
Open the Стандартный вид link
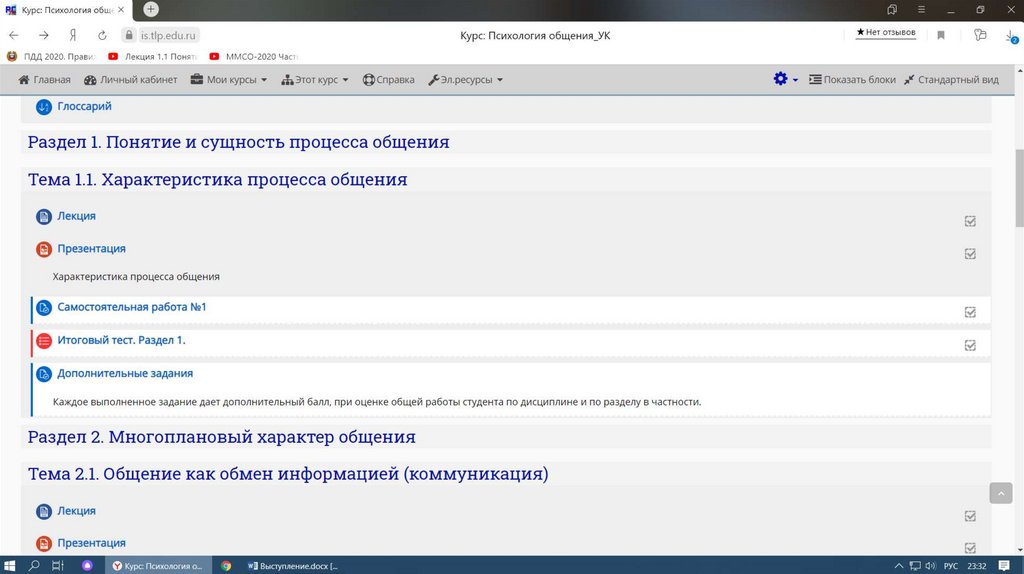click(x=950, y=80)
